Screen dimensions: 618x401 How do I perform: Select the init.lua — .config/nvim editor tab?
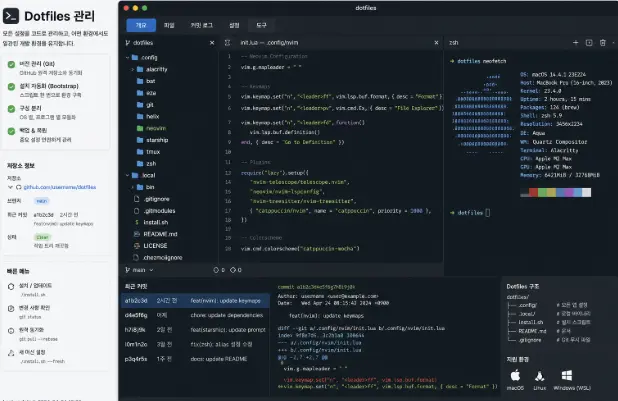(269, 43)
